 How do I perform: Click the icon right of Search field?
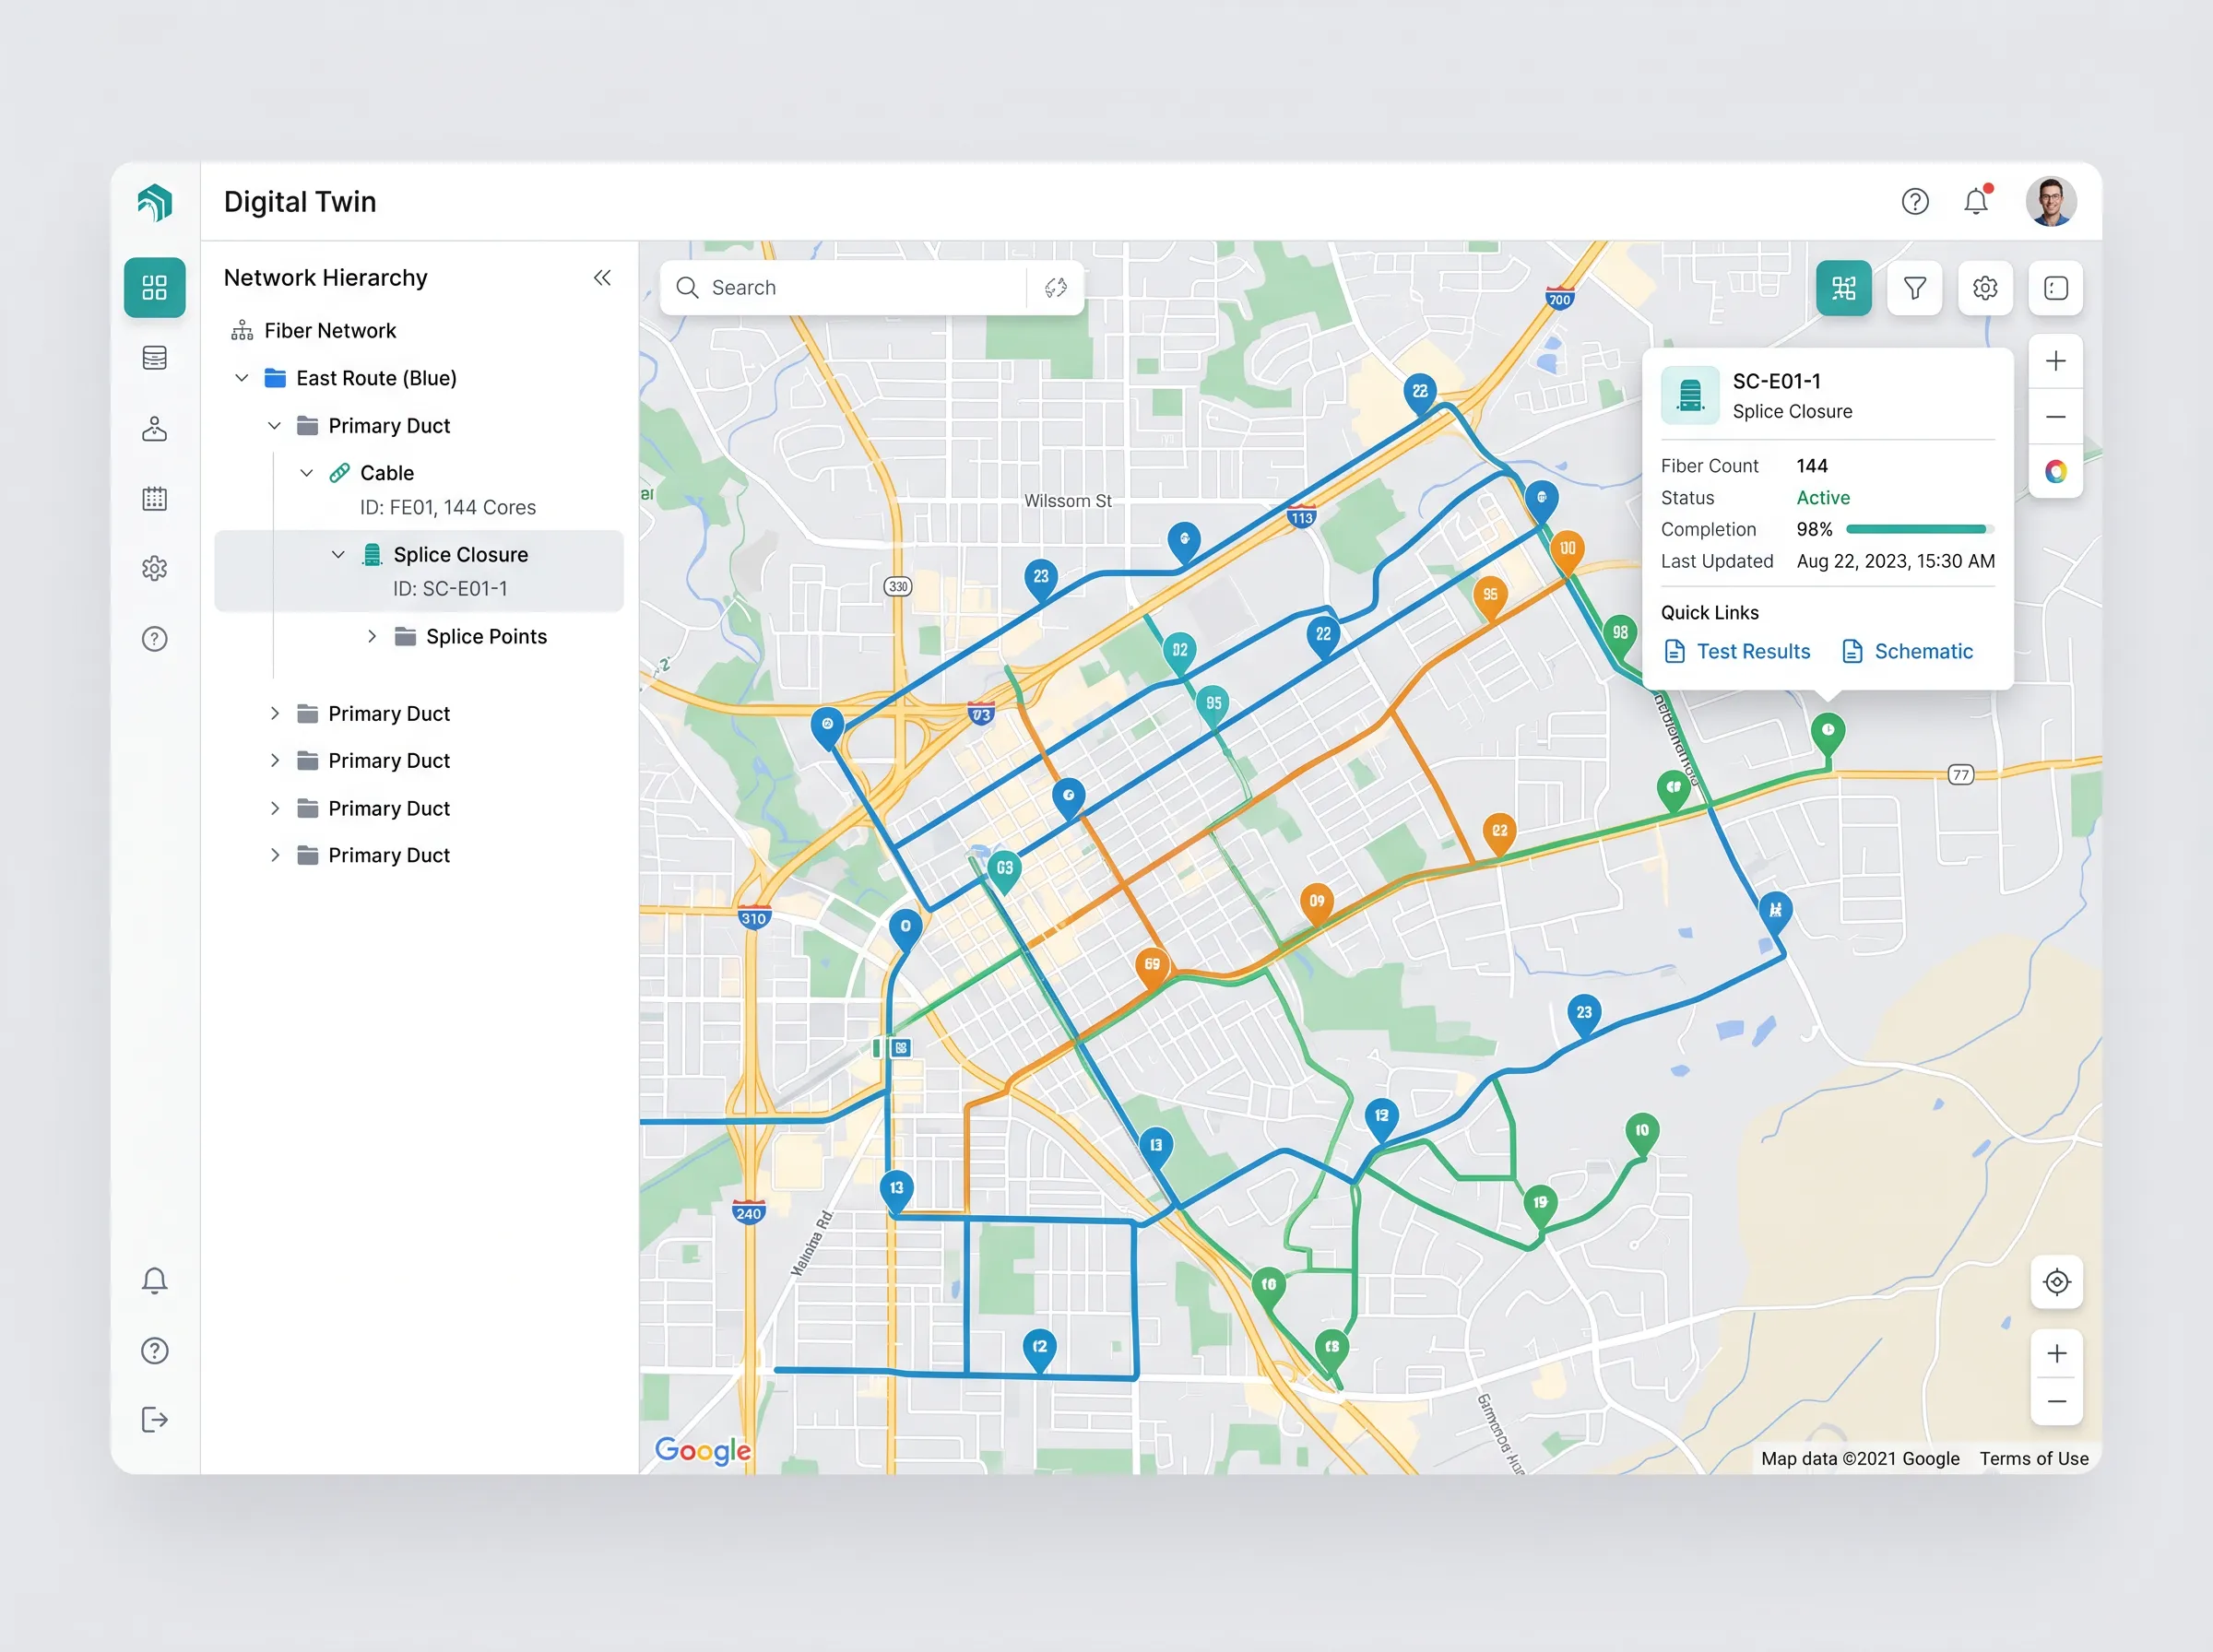[x=1056, y=288]
